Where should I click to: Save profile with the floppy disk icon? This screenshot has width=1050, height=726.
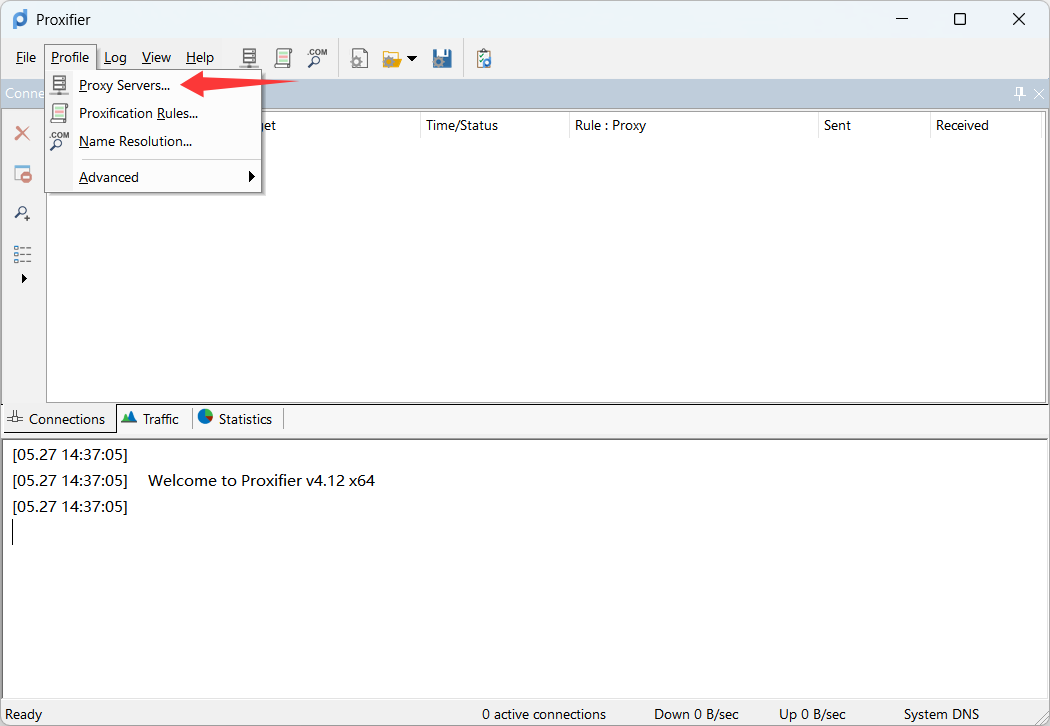[442, 58]
